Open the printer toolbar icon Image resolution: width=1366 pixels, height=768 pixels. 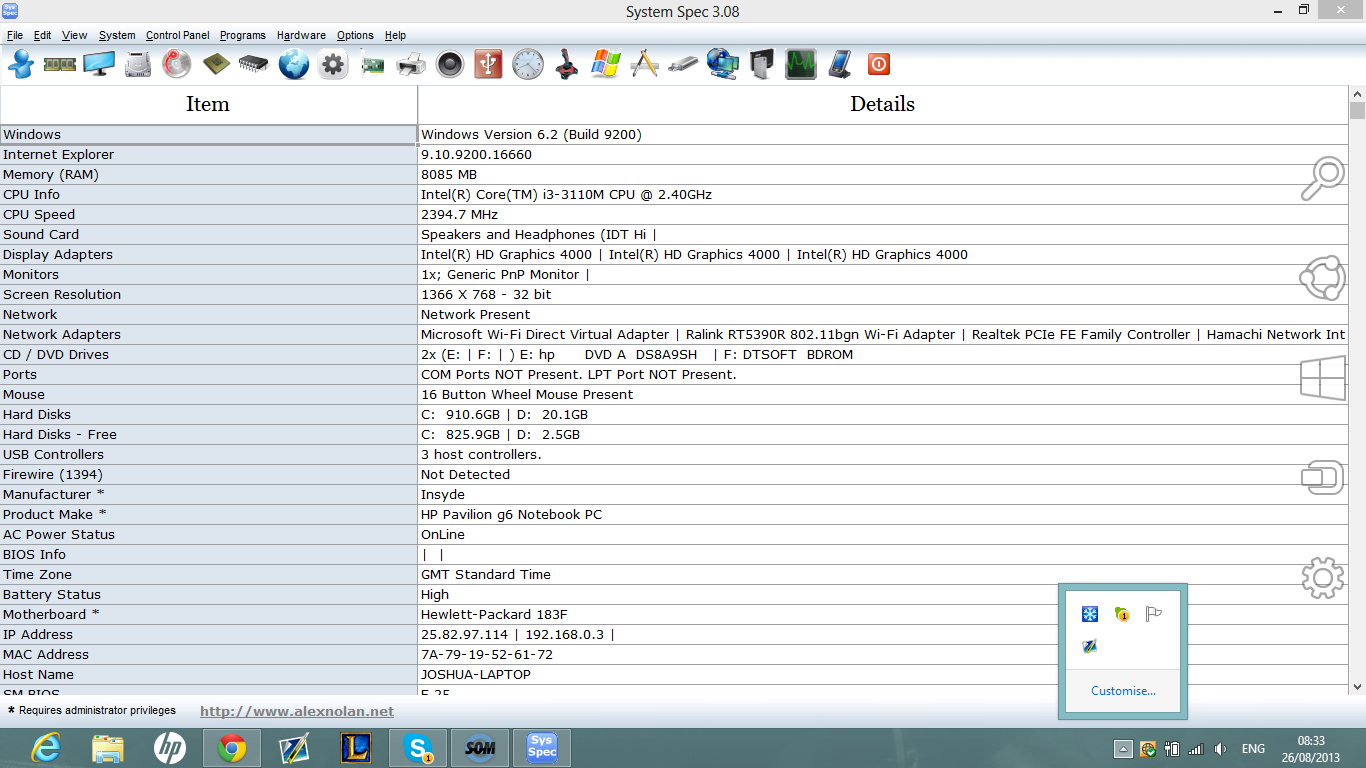coord(411,65)
